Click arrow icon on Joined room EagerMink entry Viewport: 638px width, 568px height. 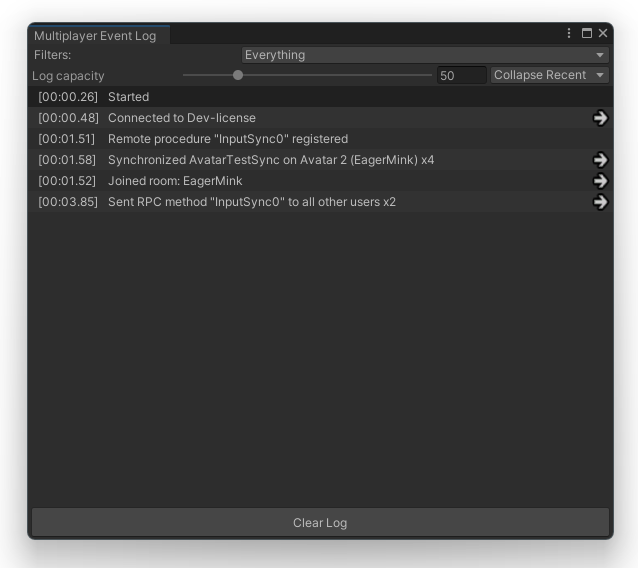[x=600, y=181]
